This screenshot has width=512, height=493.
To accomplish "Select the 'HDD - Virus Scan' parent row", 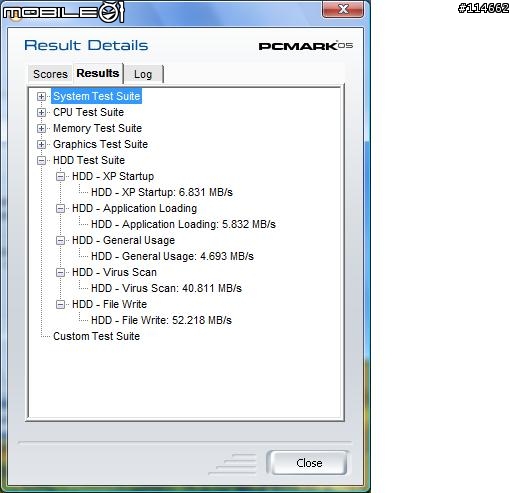I will [114, 272].
